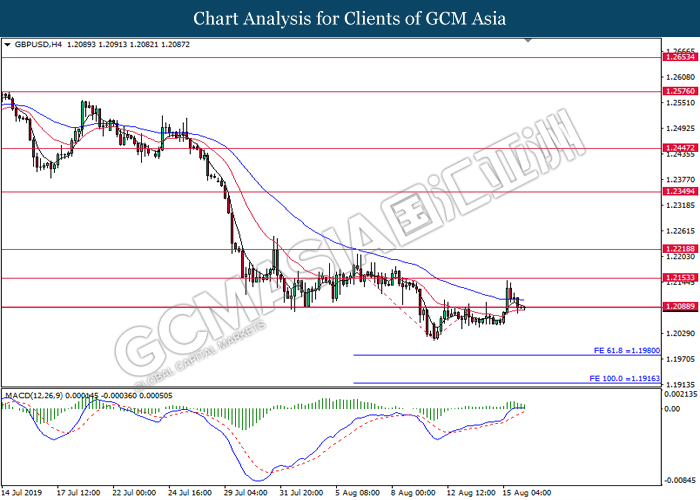Click the 1.19705 price axis value
This screenshot has width=700, height=500.
[681, 359]
